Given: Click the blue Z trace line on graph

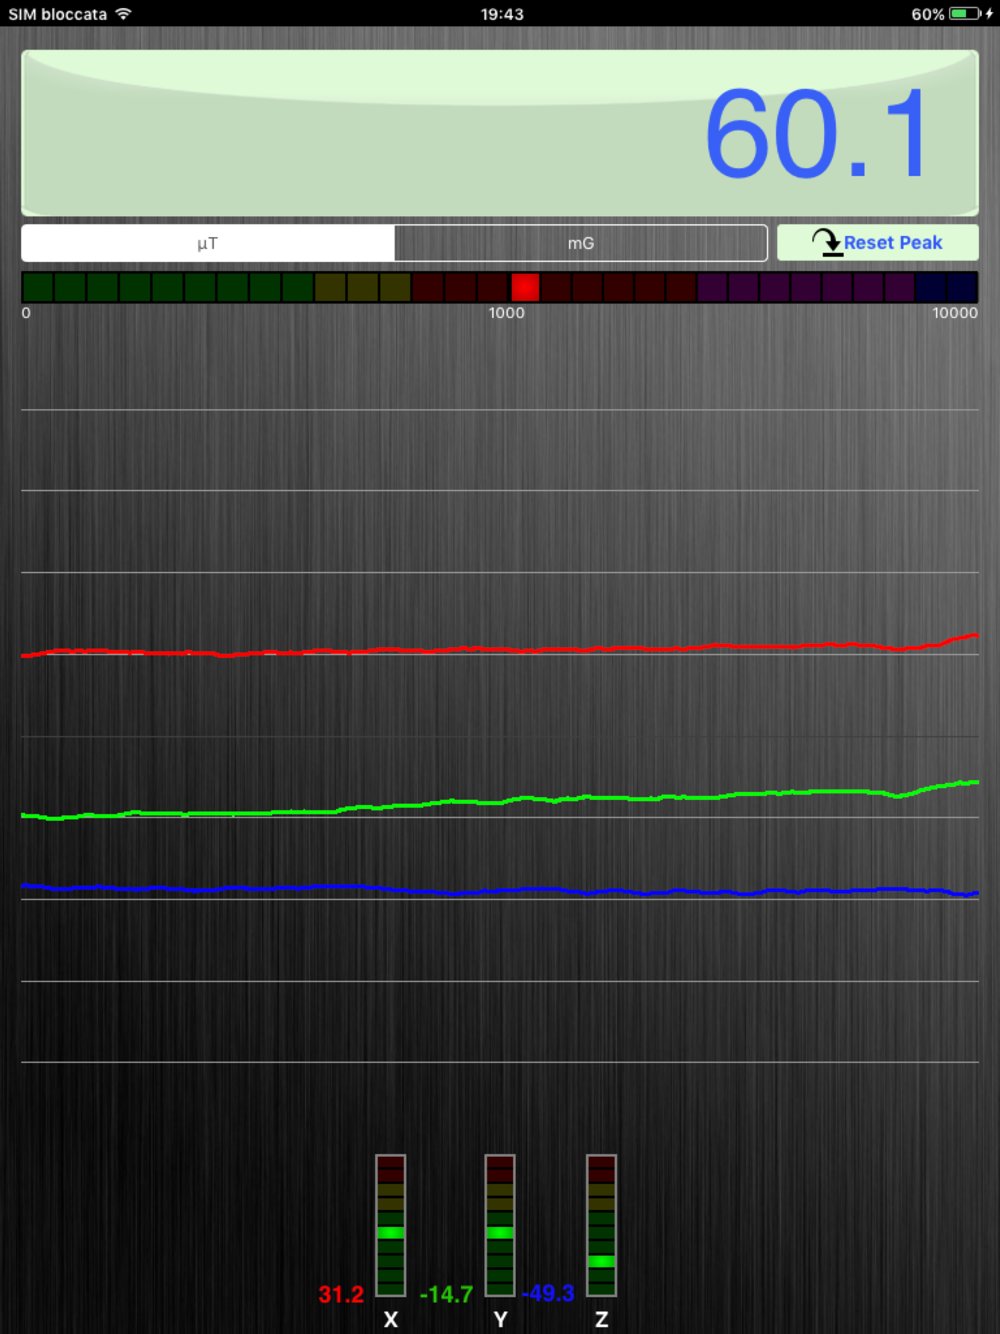Looking at the screenshot, I should (x=500, y=890).
